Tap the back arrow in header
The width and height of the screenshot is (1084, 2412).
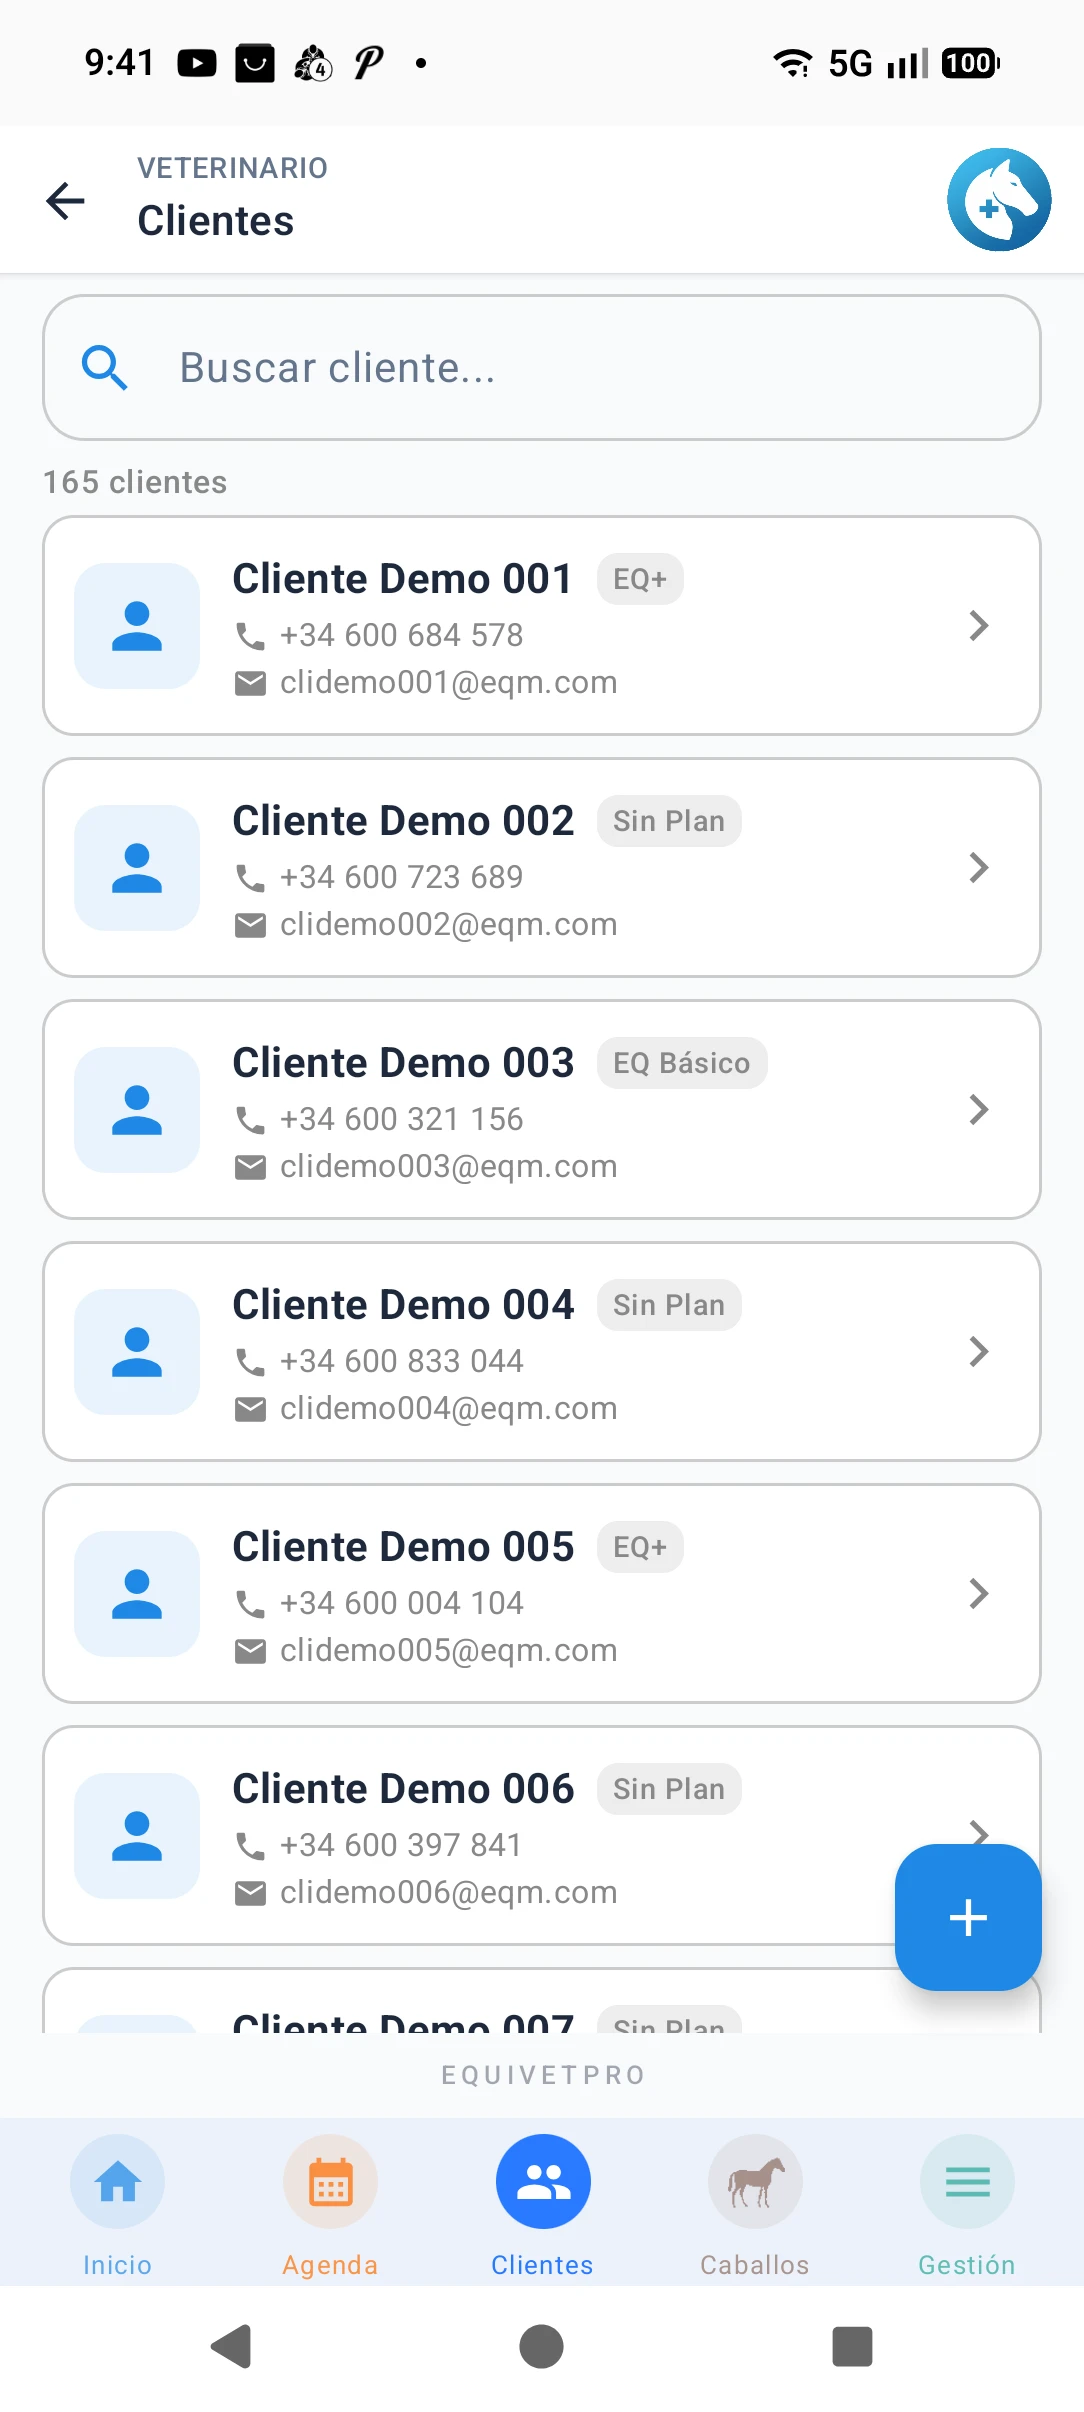pyautogui.click(x=66, y=201)
